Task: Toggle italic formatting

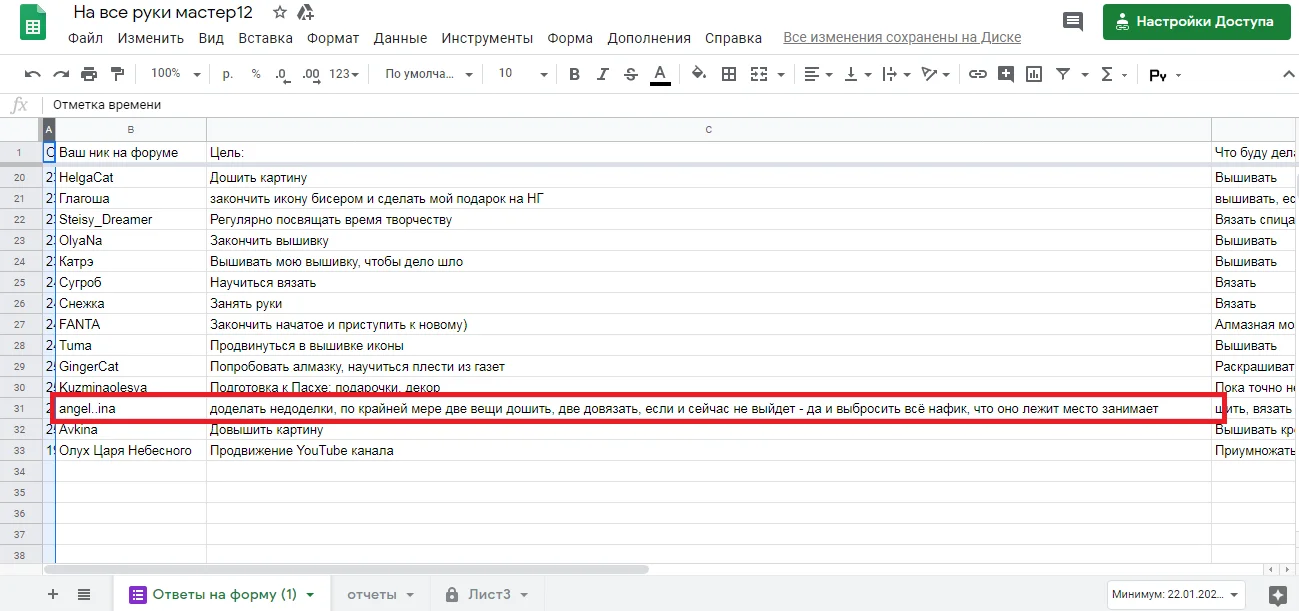Action: coord(602,74)
